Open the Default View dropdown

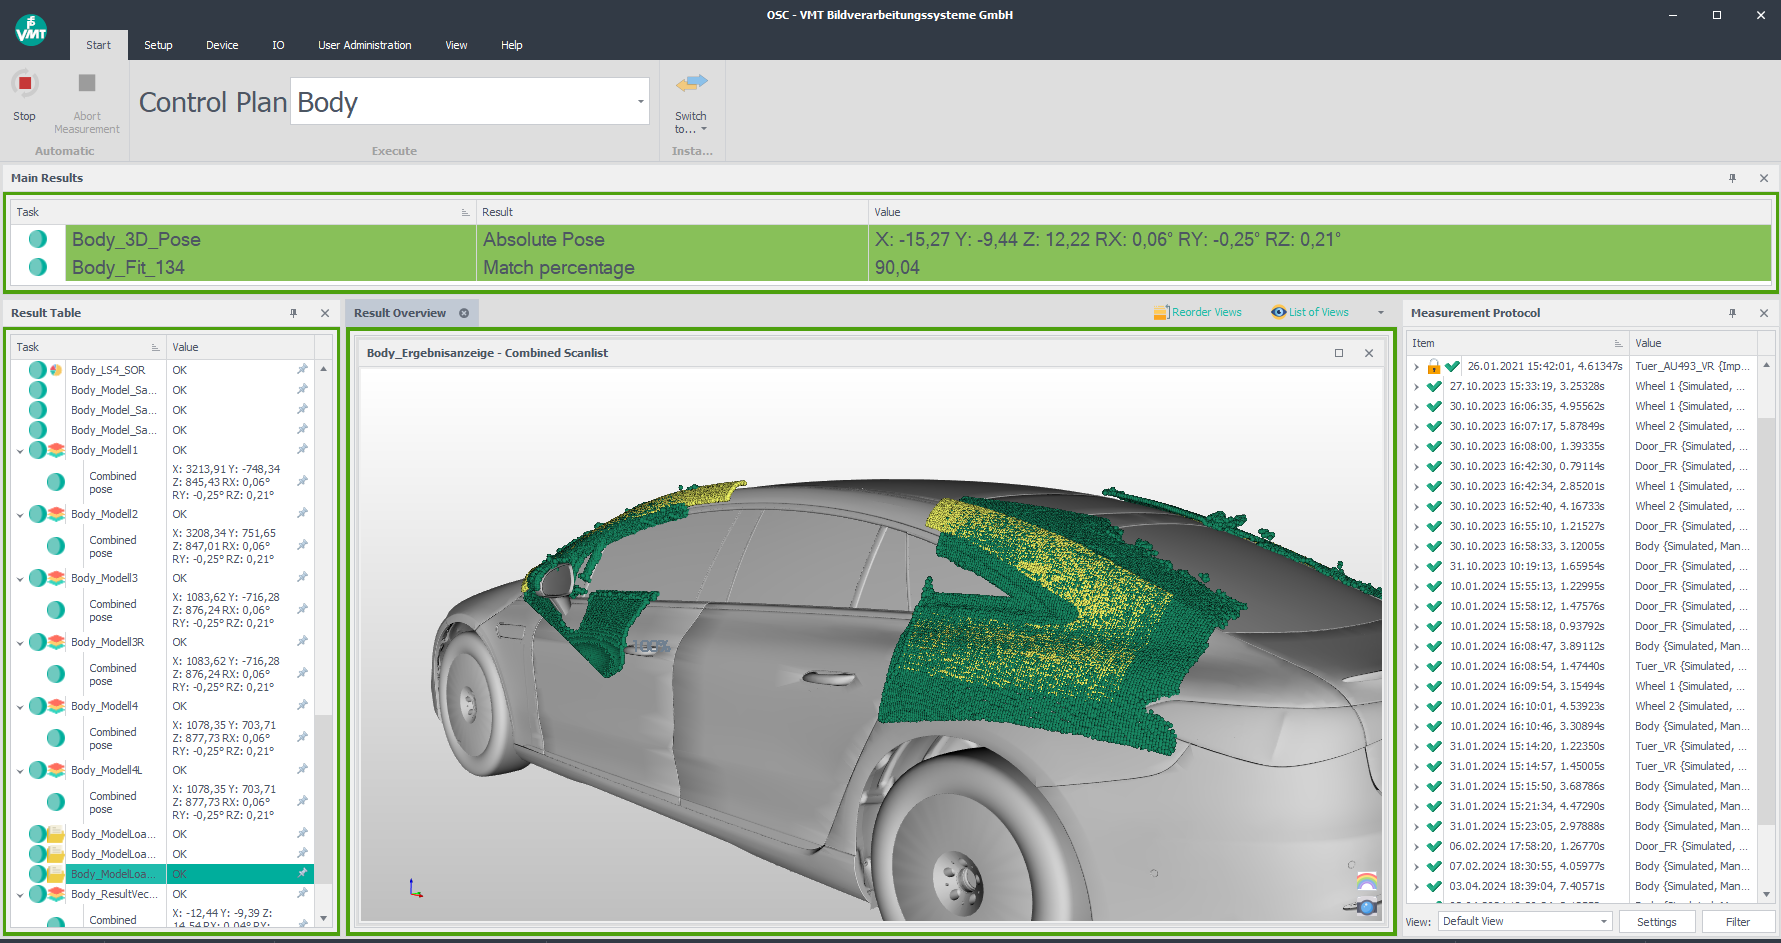point(1605,921)
